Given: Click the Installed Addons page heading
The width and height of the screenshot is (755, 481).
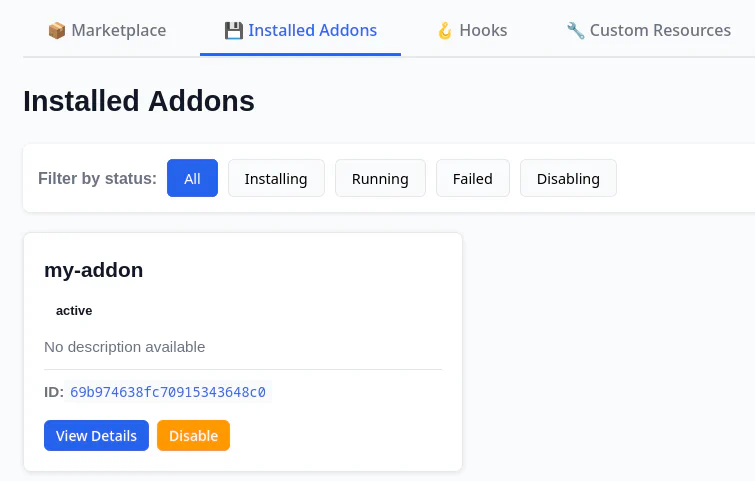Looking at the screenshot, I should click(139, 101).
